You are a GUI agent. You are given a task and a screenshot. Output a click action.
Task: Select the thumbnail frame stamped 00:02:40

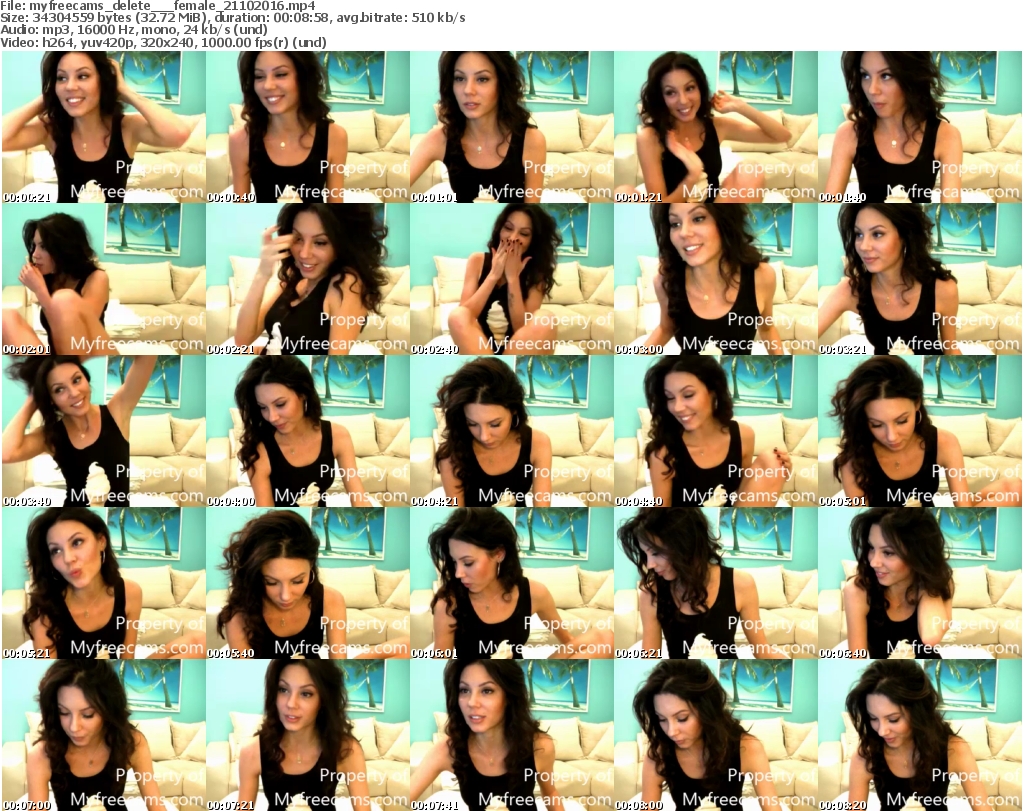(x=512, y=279)
